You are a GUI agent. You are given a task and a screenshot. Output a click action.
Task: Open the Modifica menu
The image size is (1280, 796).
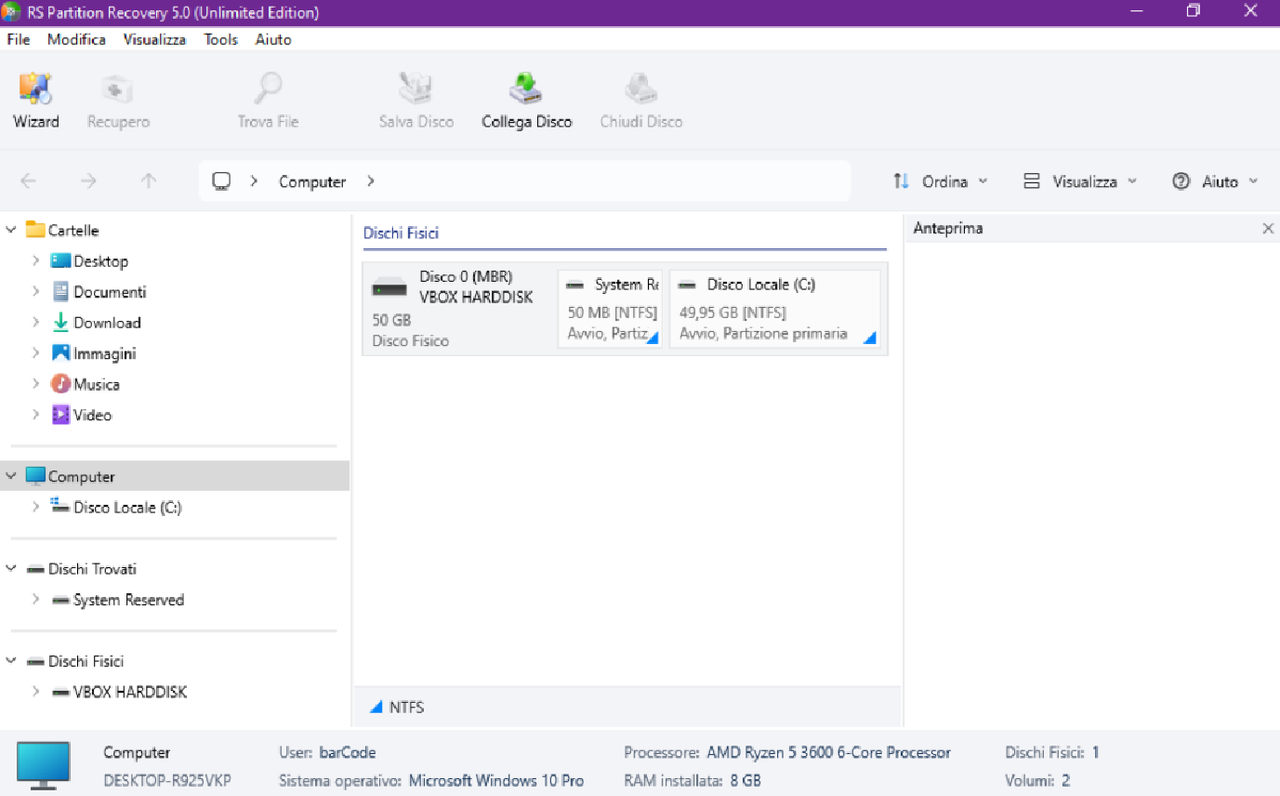click(76, 39)
